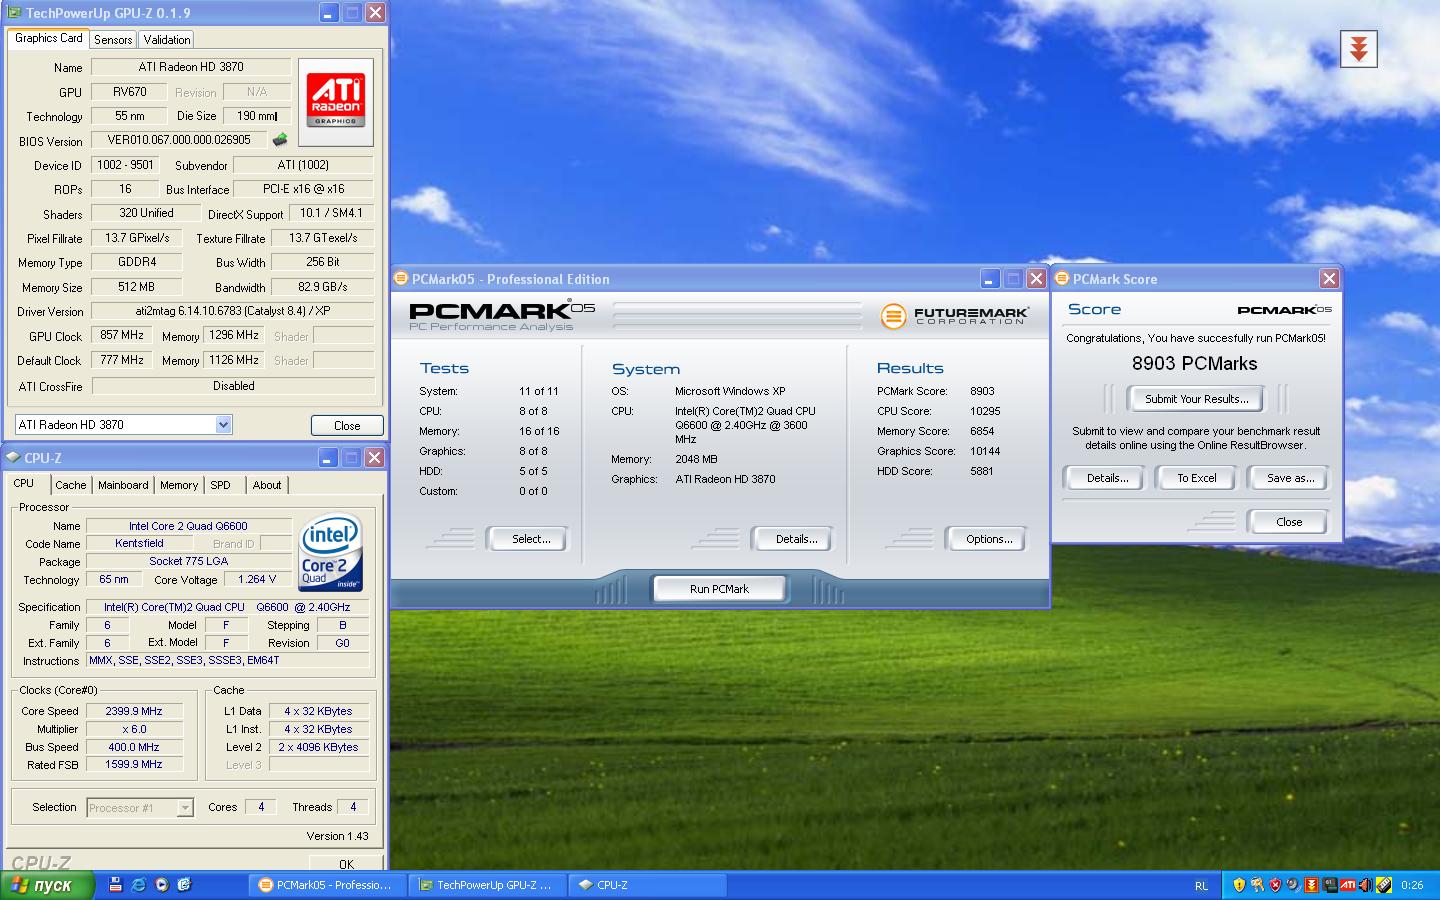Select the Graphics Card tab in GPU-Z
The height and width of the screenshot is (900, 1440).
[49, 38]
